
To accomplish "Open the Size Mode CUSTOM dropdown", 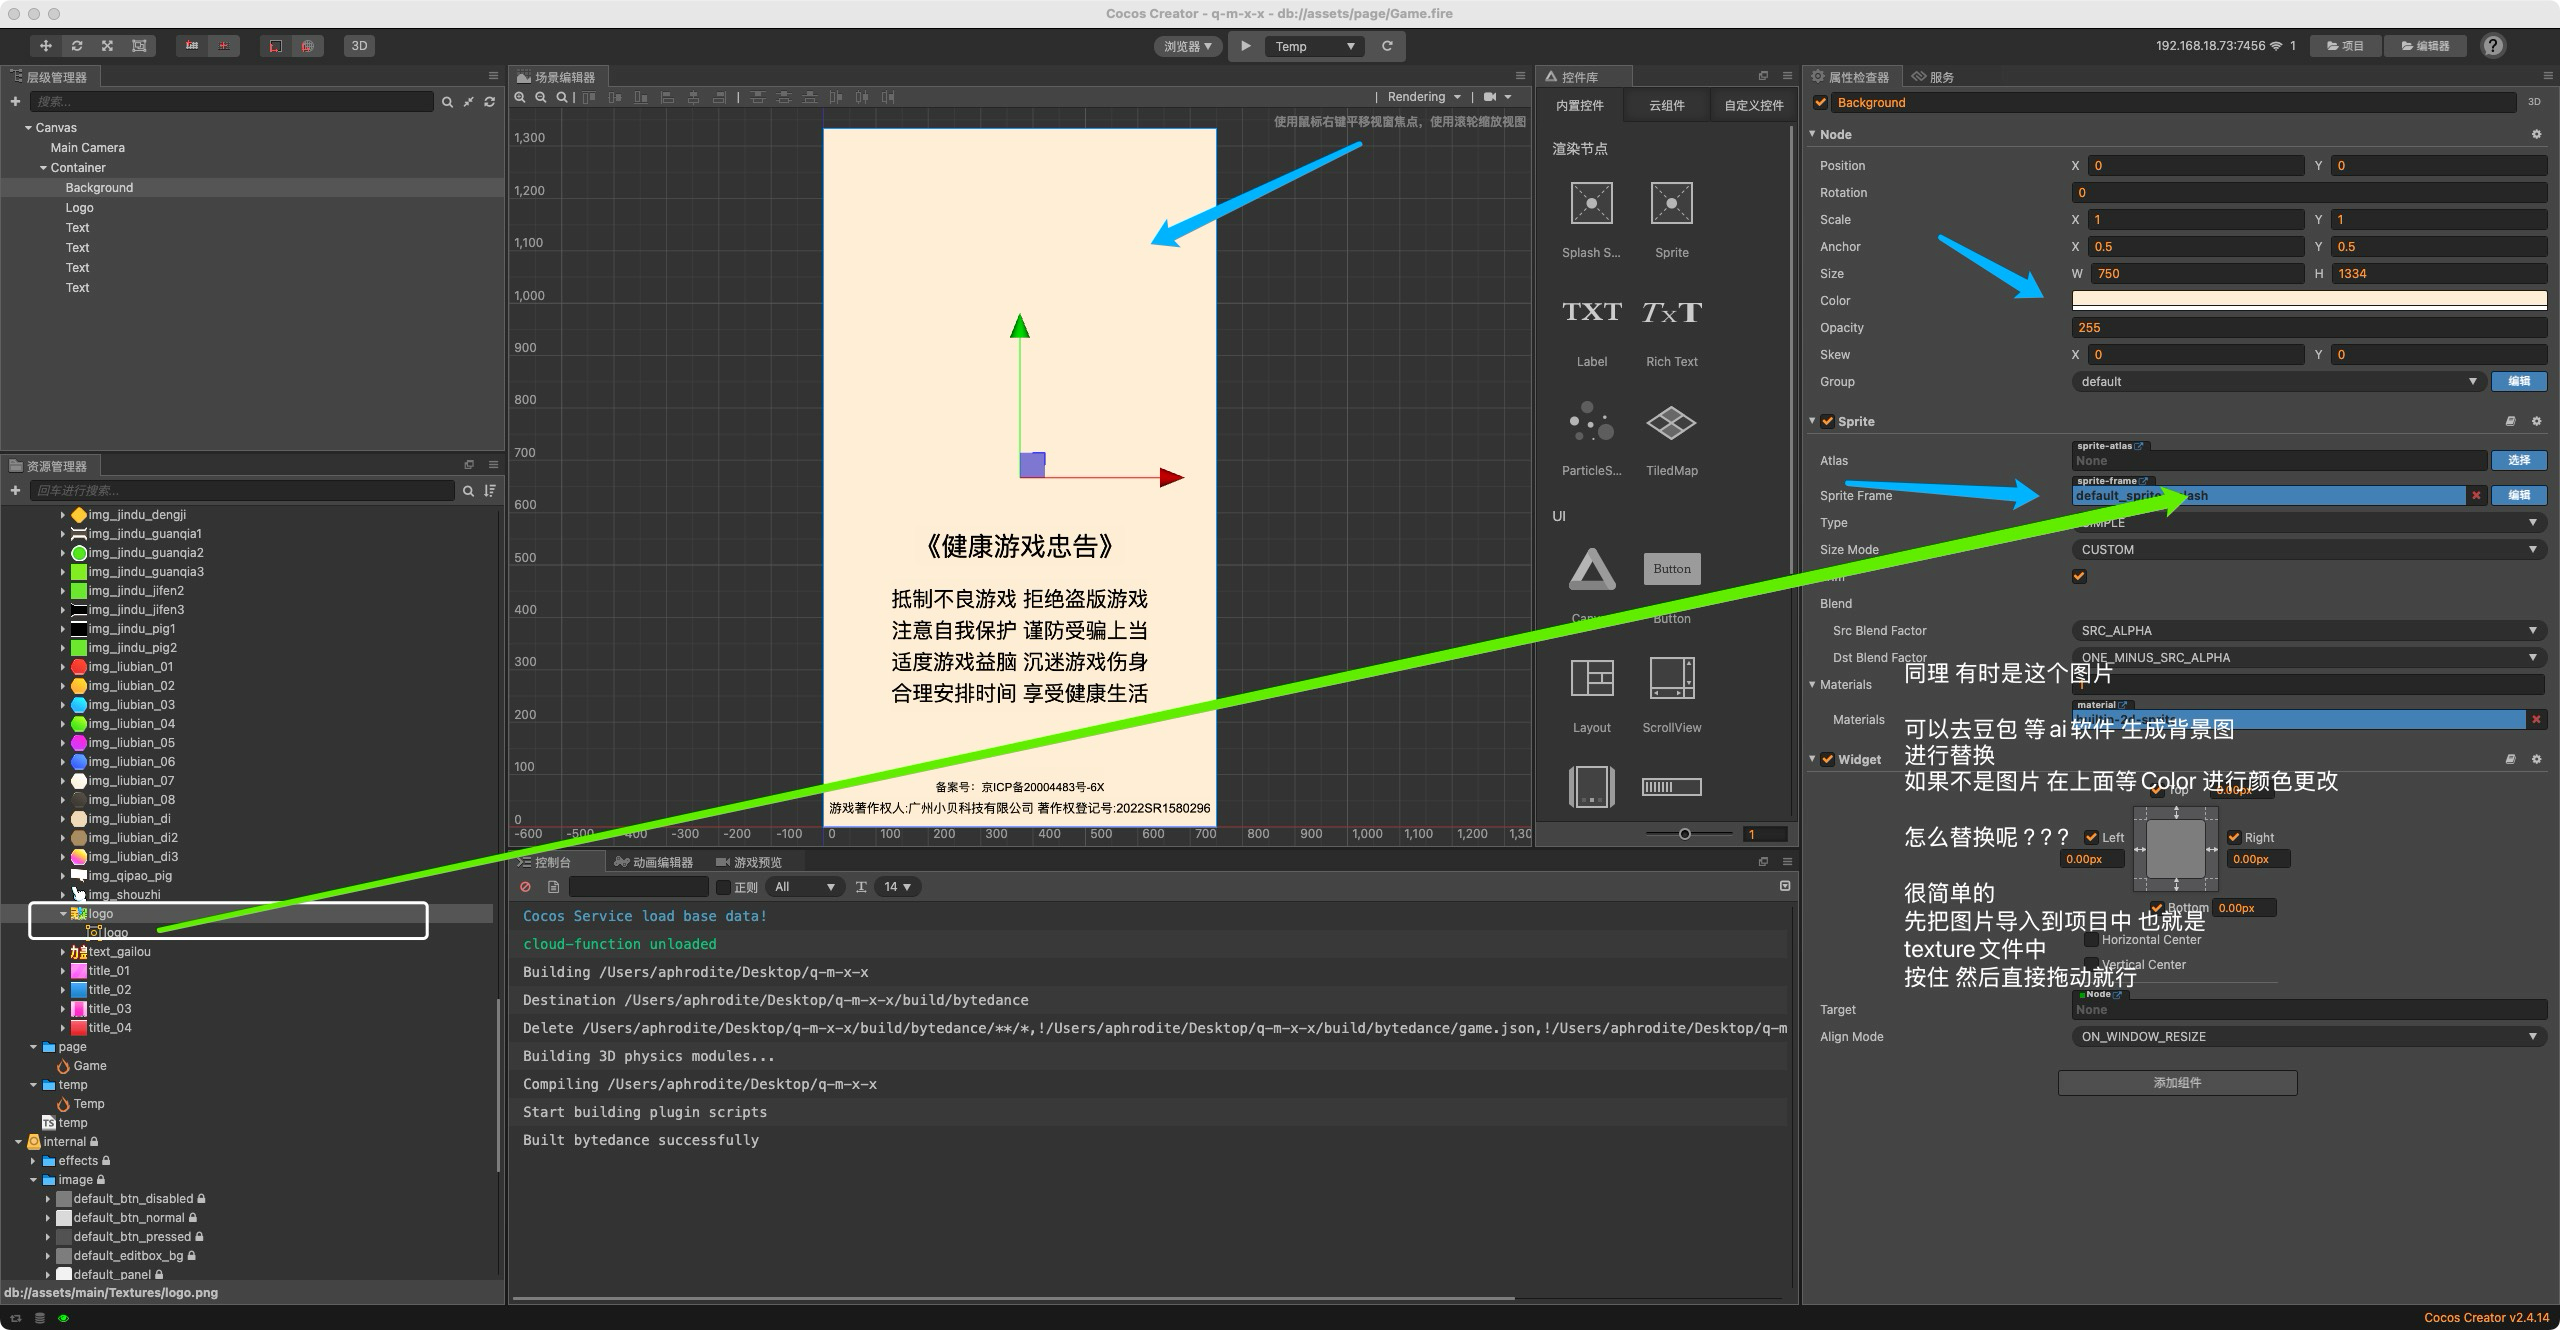I will (x=2308, y=550).
